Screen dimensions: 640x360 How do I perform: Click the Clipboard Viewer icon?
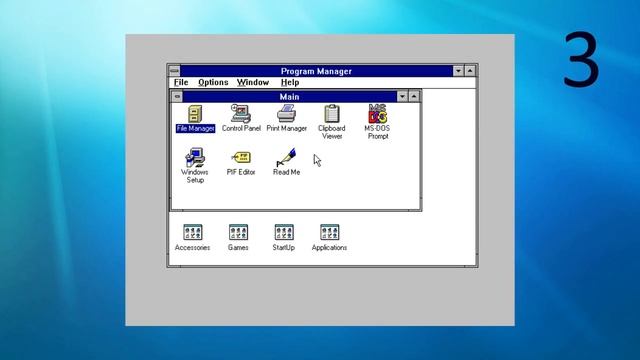click(x=332, y=114)
